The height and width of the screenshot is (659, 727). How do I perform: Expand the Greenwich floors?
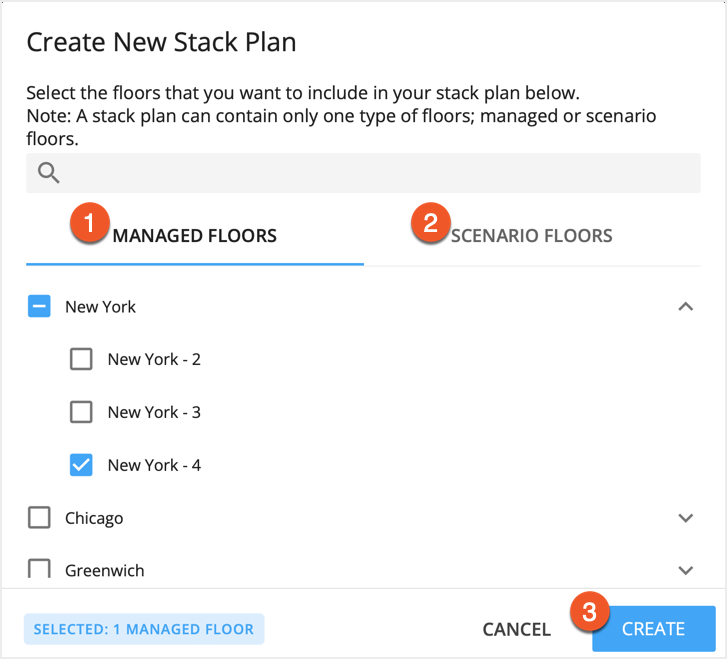pos(685,570)
